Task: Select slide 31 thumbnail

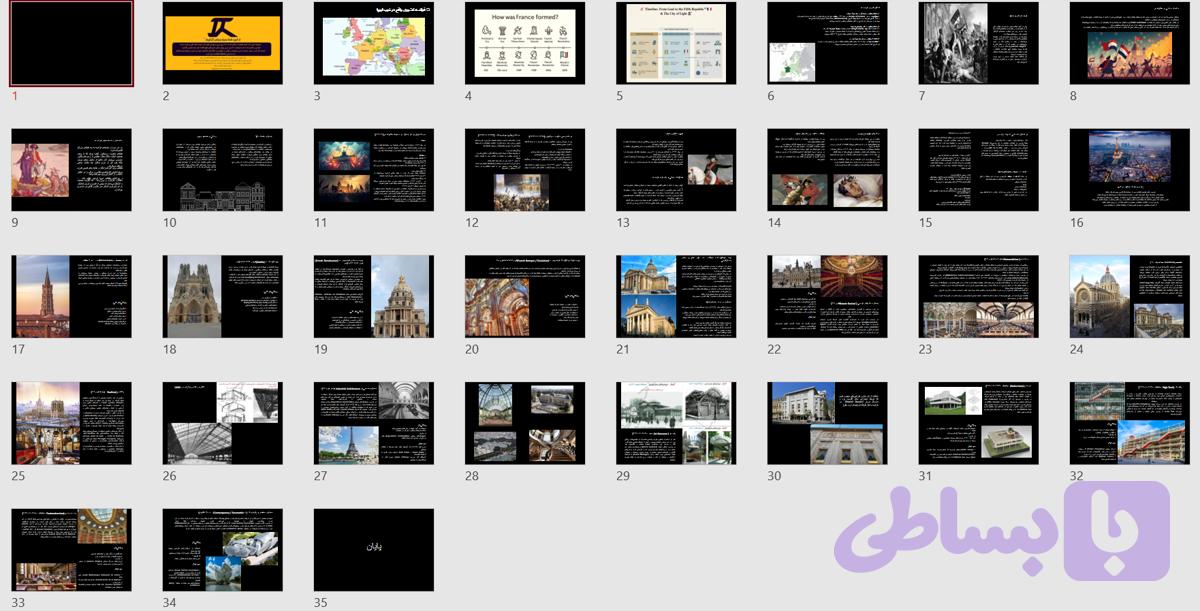Action: point(979,423)
